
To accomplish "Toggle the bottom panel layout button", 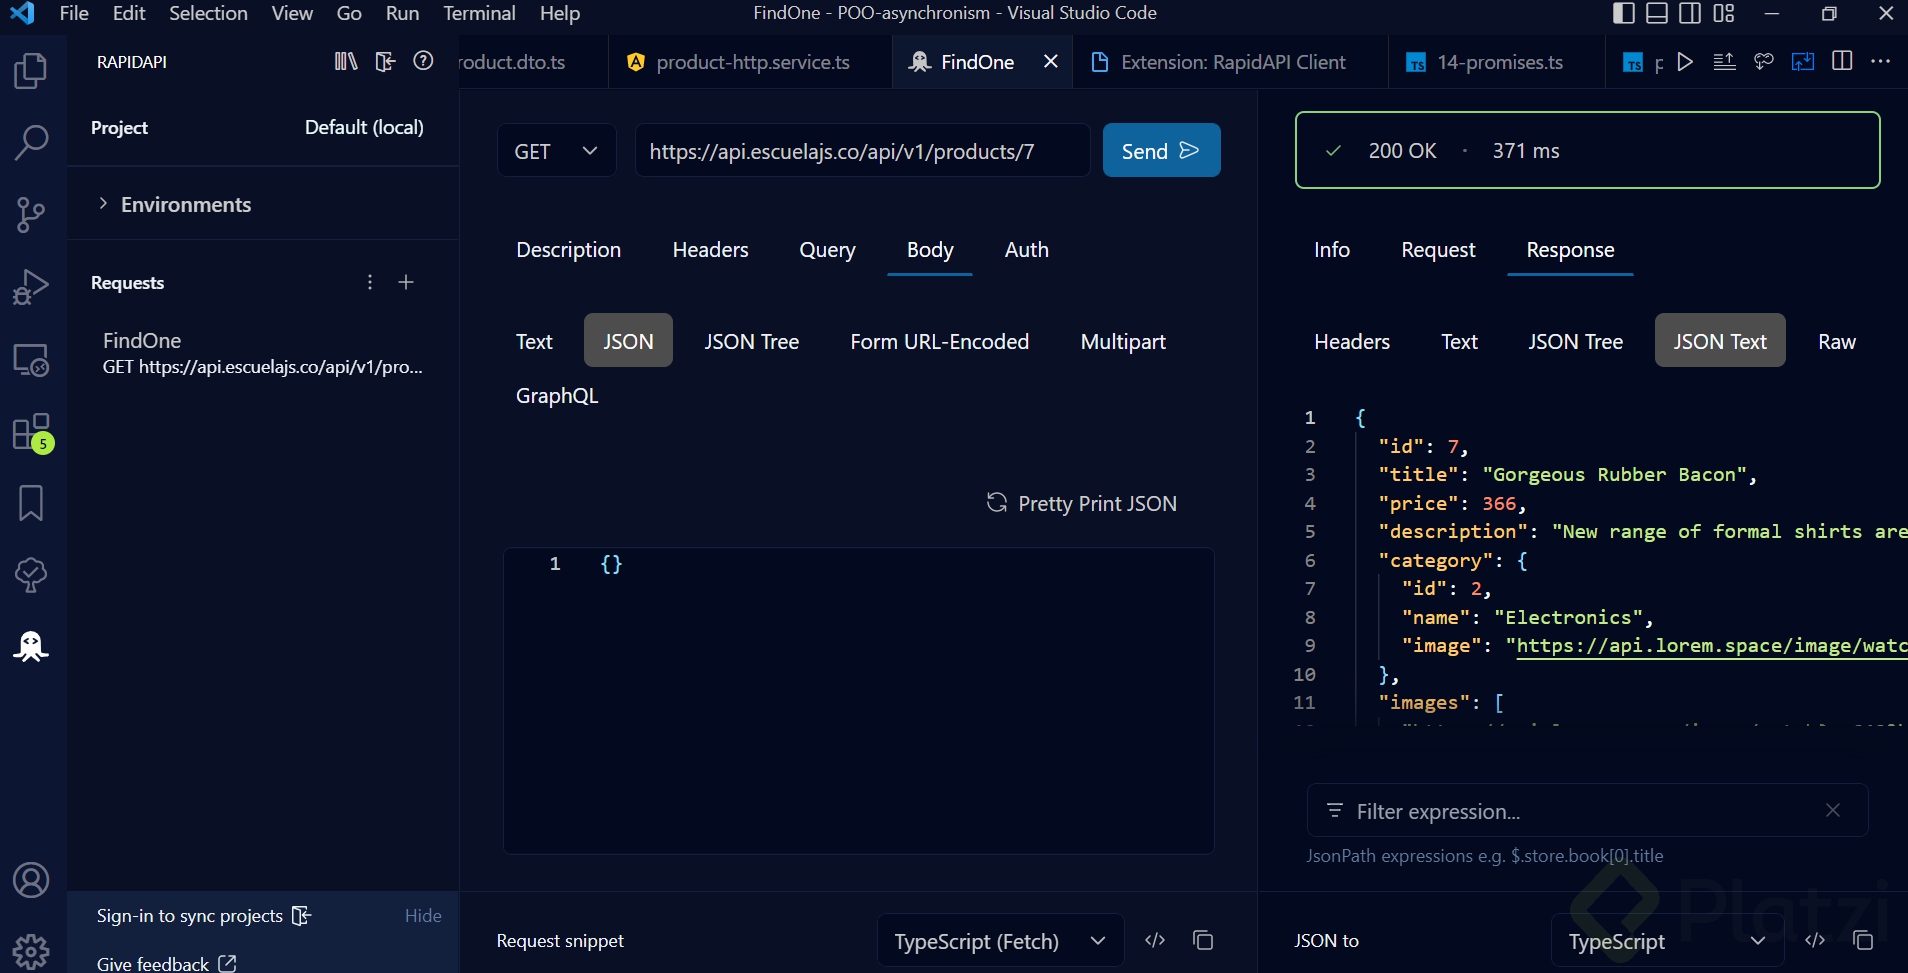I will [1657, 13].
